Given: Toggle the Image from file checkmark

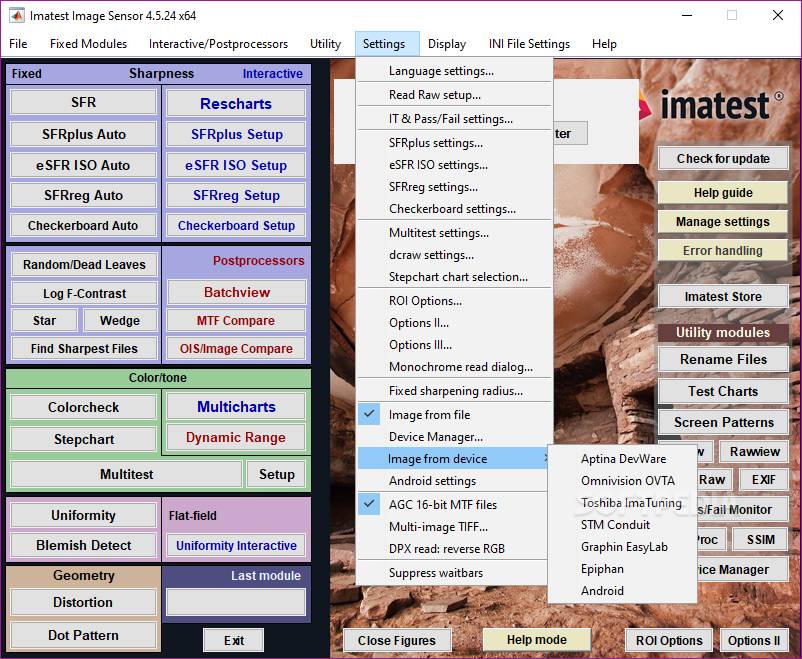Looking at the screenshot, I should (454, 414).
